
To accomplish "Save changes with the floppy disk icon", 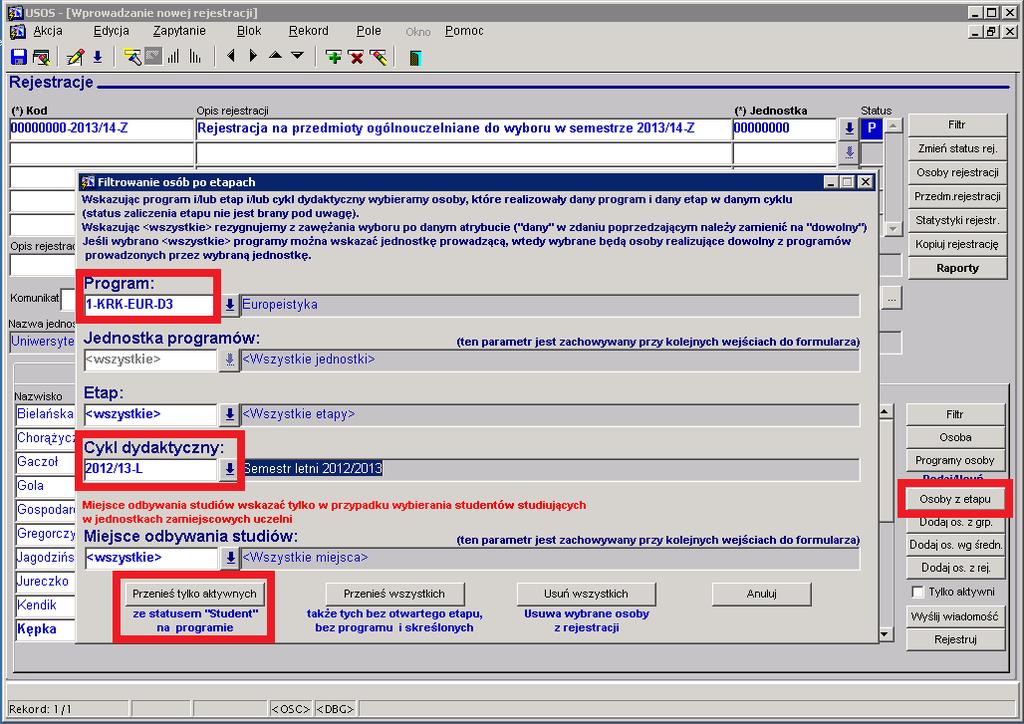I will (x=18, y=57).
